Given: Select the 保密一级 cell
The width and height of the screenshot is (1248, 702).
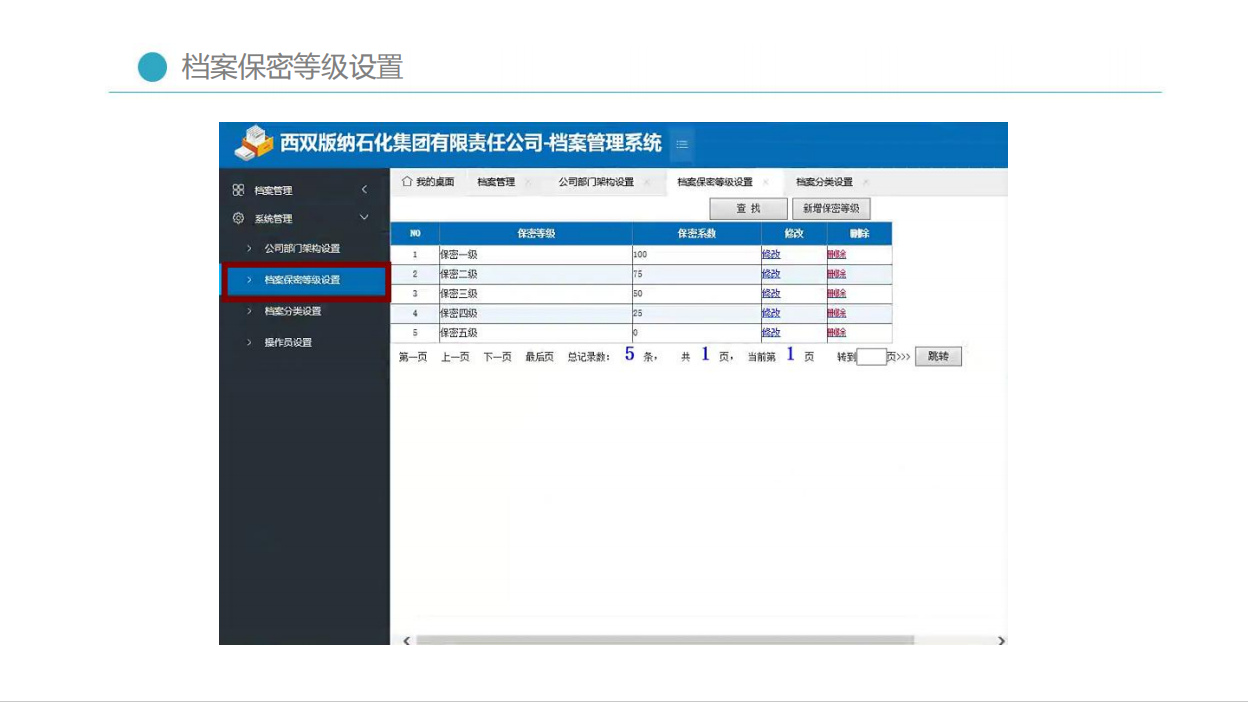Looking at the screenshot, I should [x=536, y=254].
